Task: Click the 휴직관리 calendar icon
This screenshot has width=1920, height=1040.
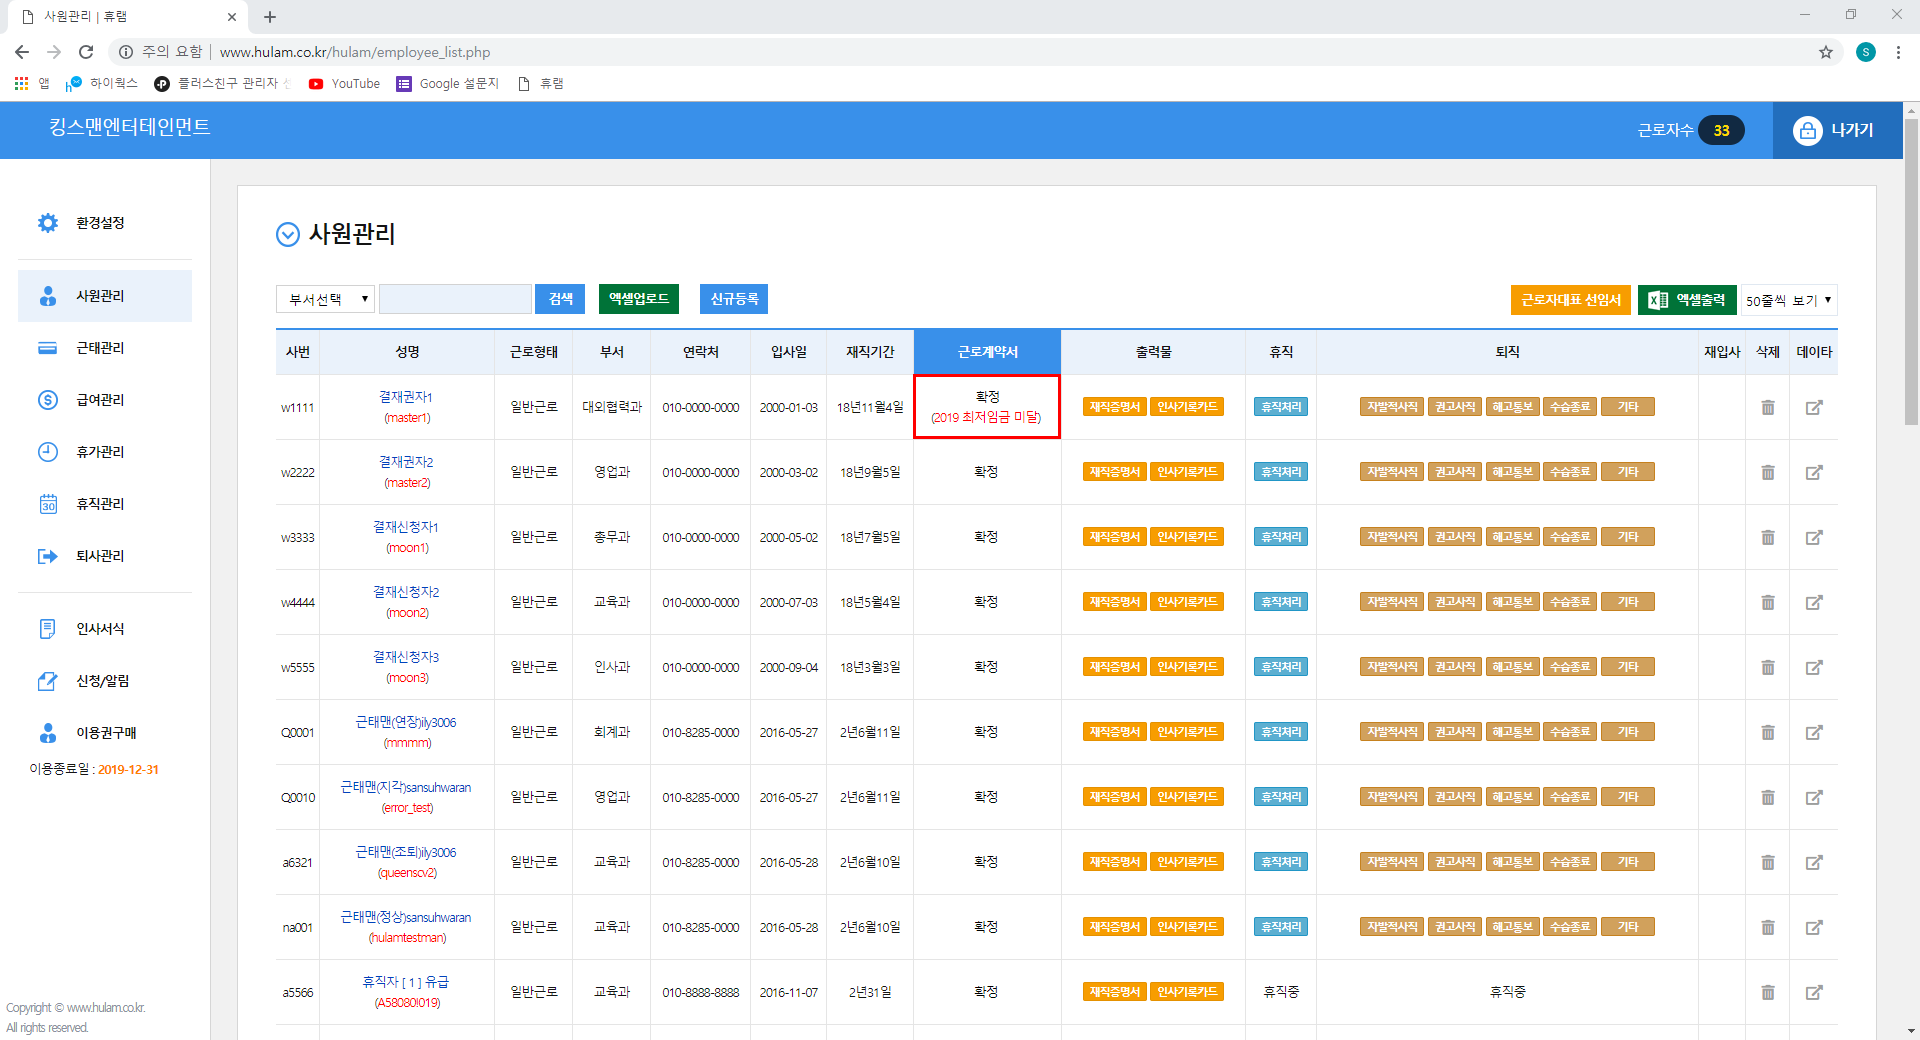Action: point(47,504)
